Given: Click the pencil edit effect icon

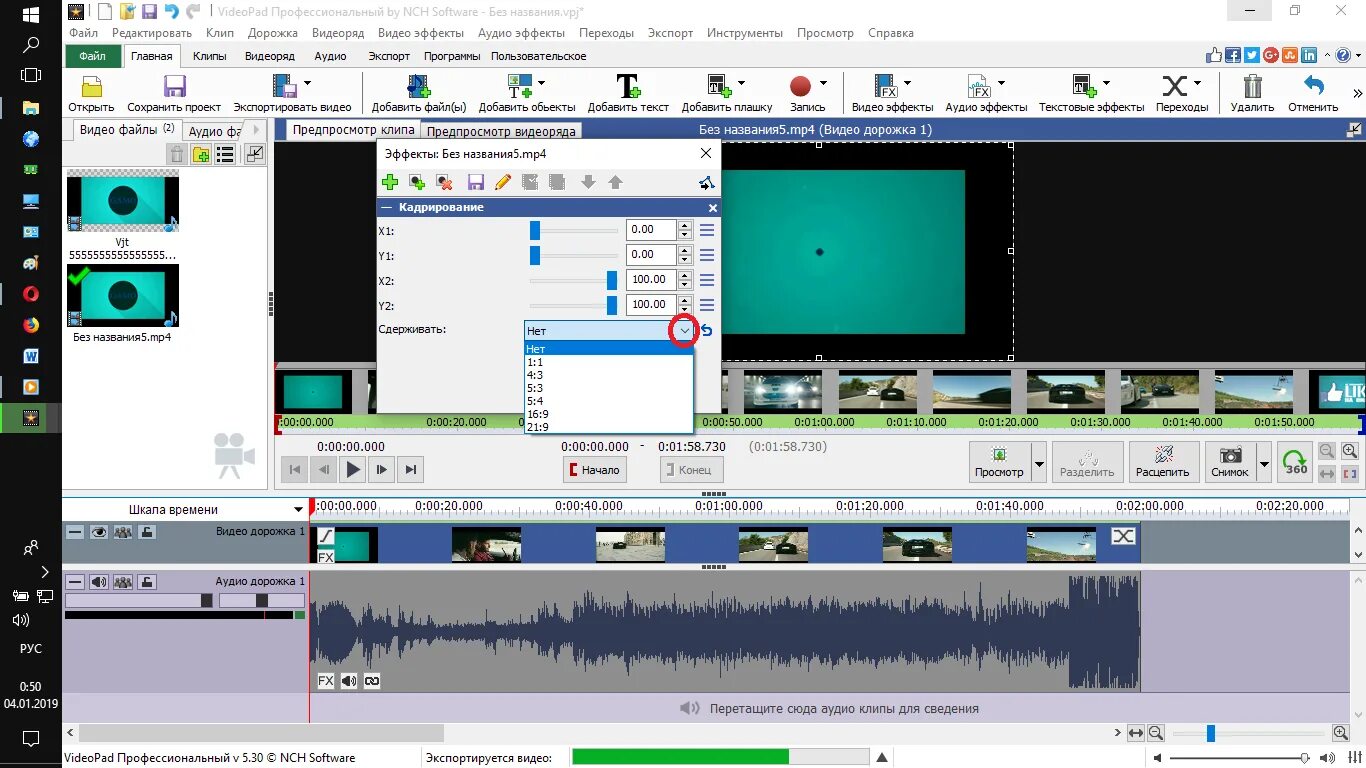Looking at the screenshot, I should [x=503, y=182].
